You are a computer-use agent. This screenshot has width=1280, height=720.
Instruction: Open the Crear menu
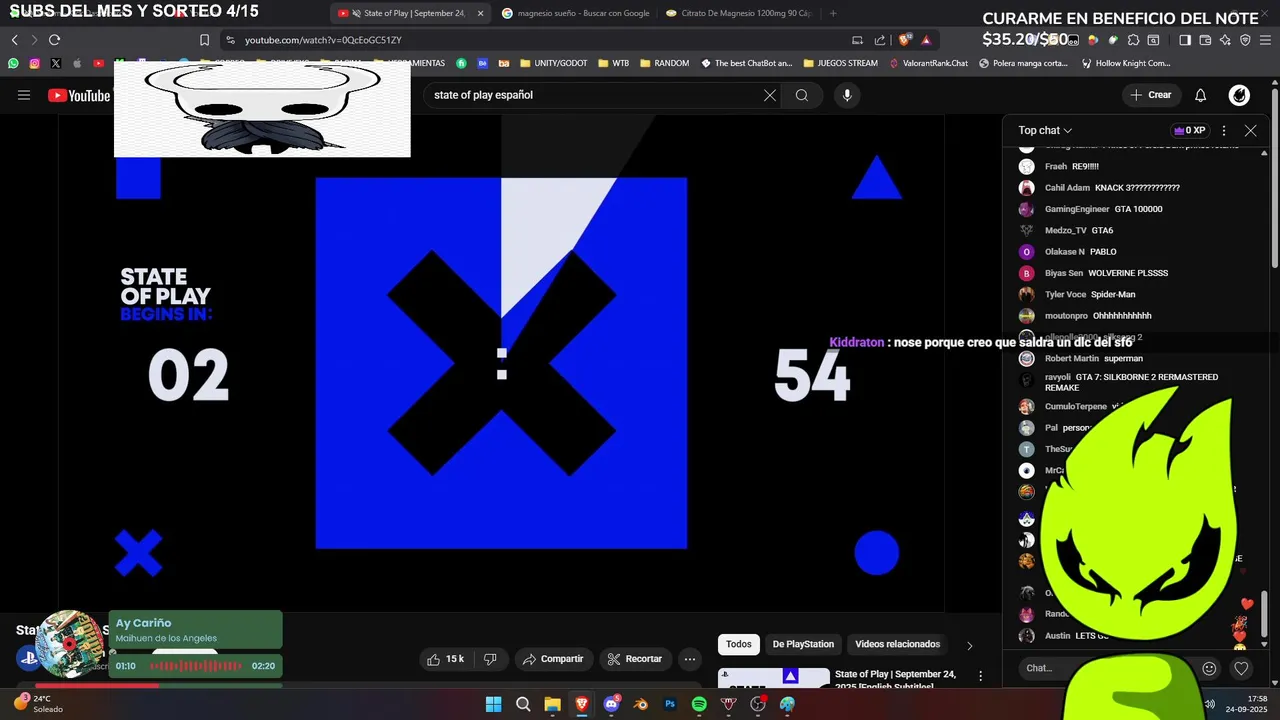[x=1150, y=95]
